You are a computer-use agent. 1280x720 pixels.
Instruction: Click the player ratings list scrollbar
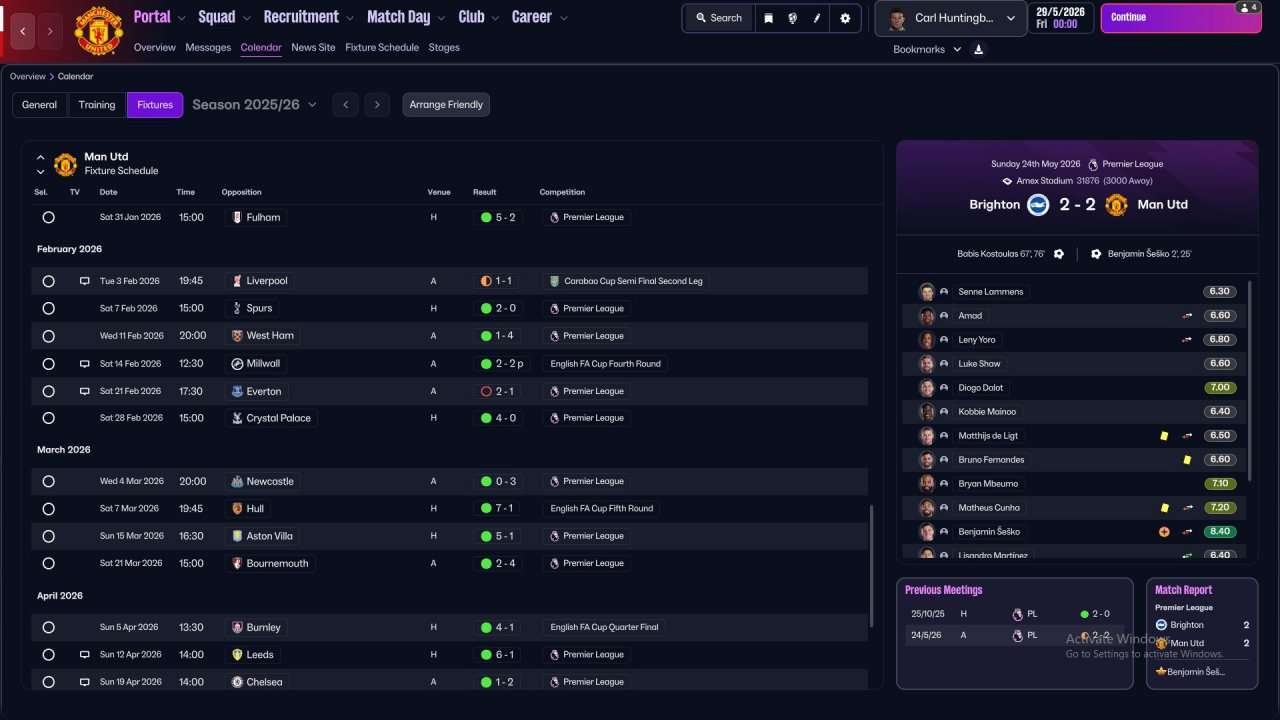(1249, 380)
